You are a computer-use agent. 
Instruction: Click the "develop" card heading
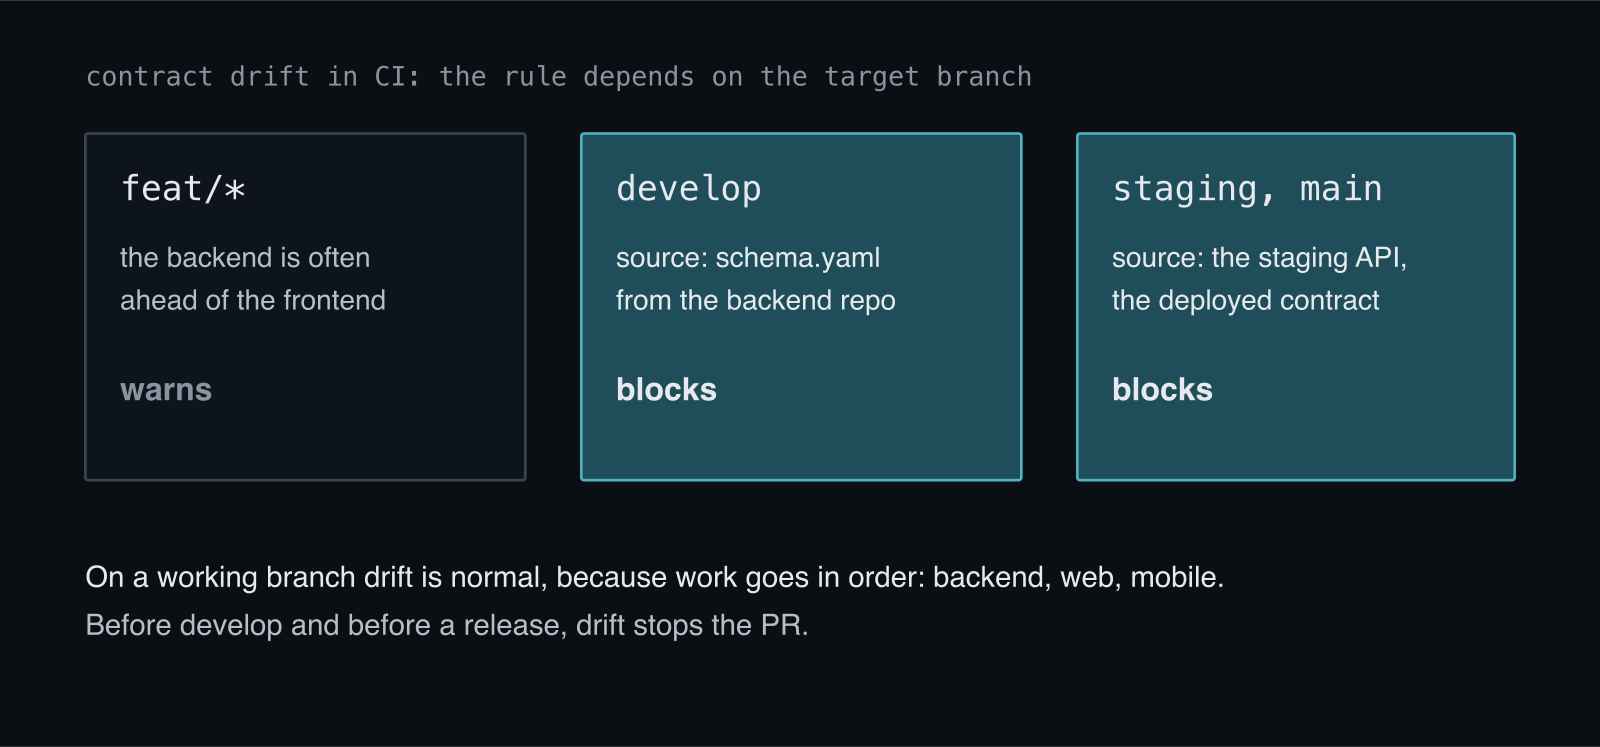point(689,189)
